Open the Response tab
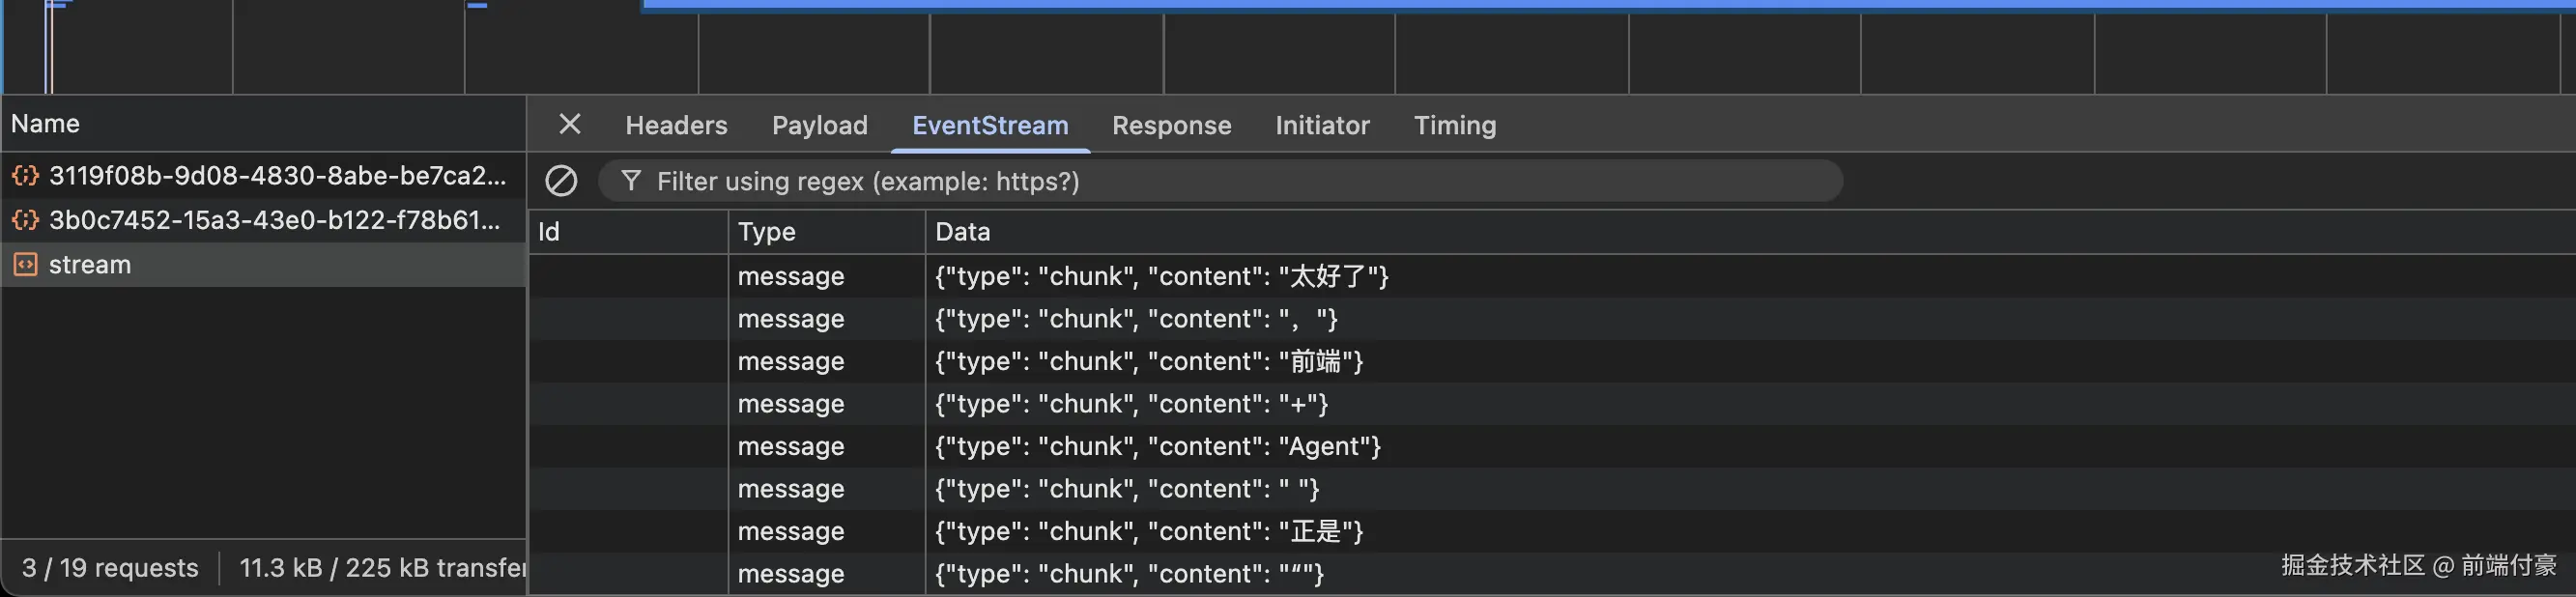Screen dimensions: 2576x597 pyautogui.click(x=1171, y=125)
